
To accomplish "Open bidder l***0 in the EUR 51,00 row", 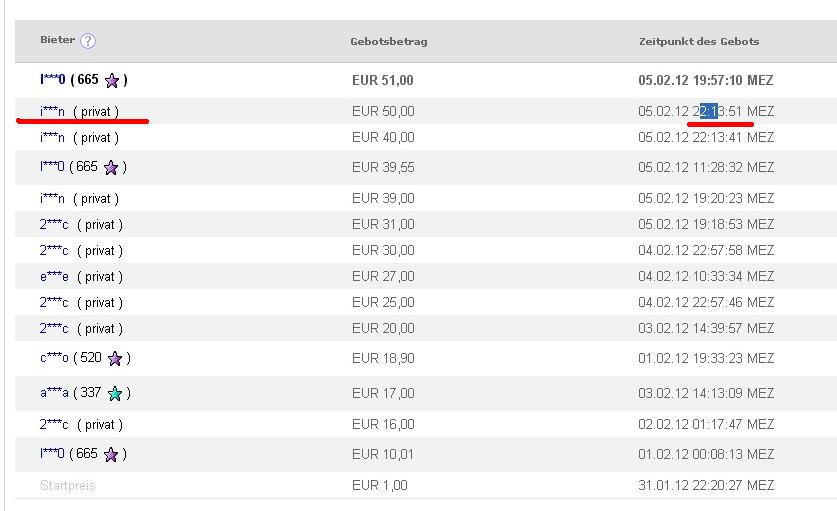I will click(x=53, y=80).
